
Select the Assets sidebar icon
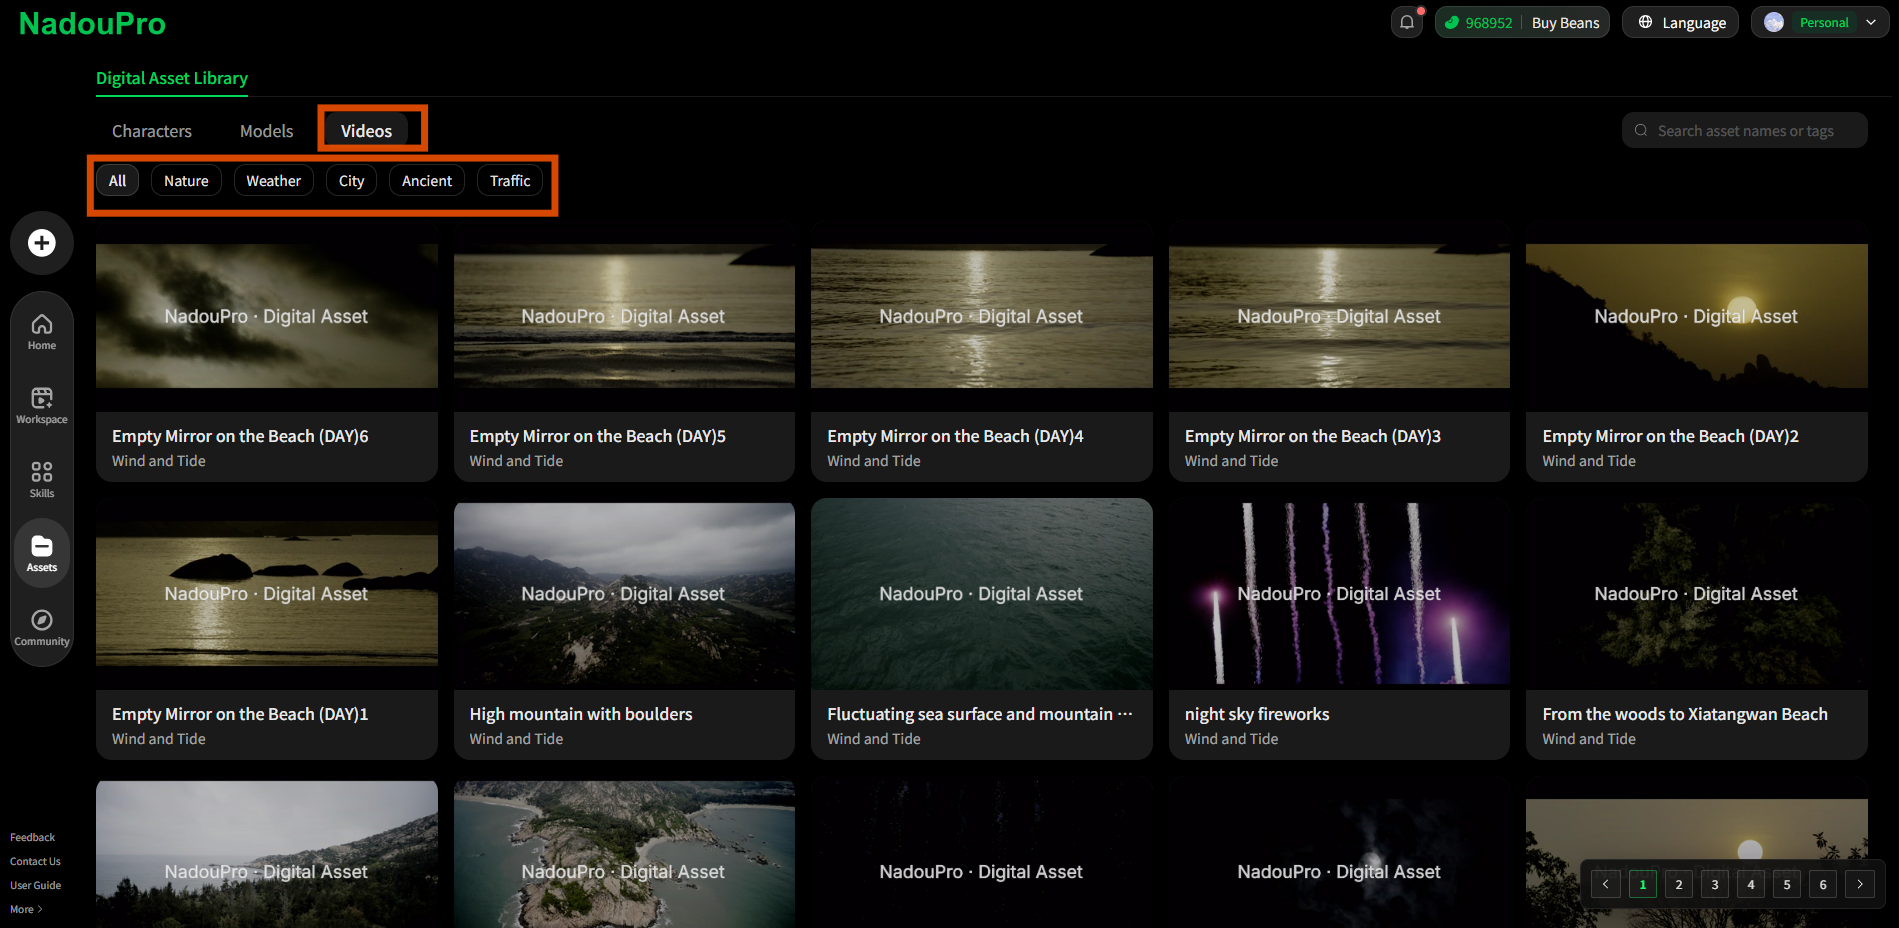tap(42, 553)
